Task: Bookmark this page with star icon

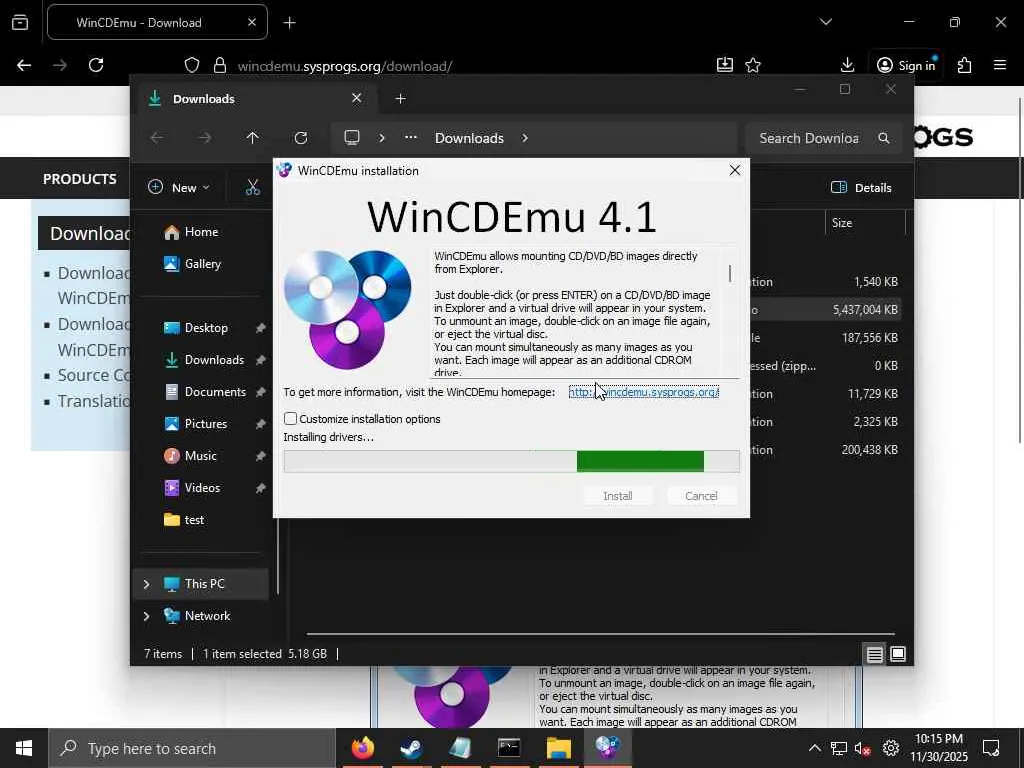Action: click(753, 65)
